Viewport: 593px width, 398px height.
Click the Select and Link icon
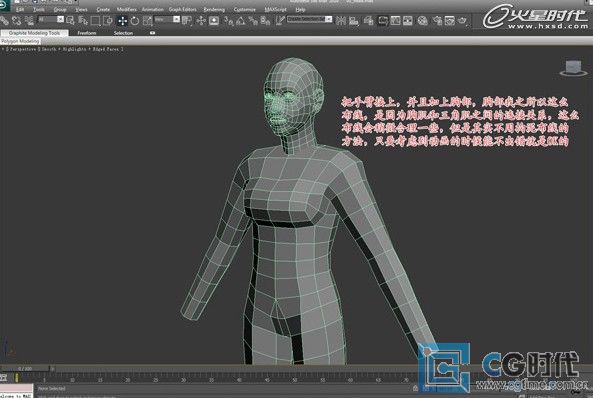(x=4, y=20)
